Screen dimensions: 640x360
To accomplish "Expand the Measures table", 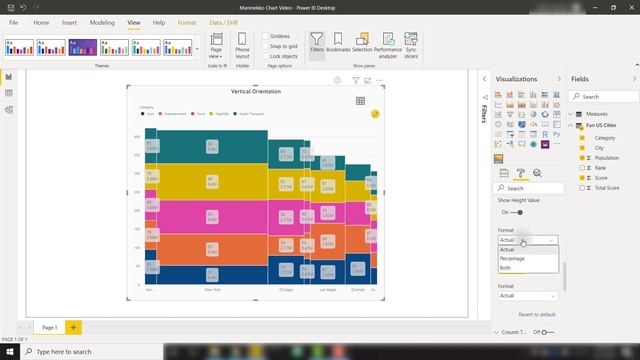I will 571,114.
